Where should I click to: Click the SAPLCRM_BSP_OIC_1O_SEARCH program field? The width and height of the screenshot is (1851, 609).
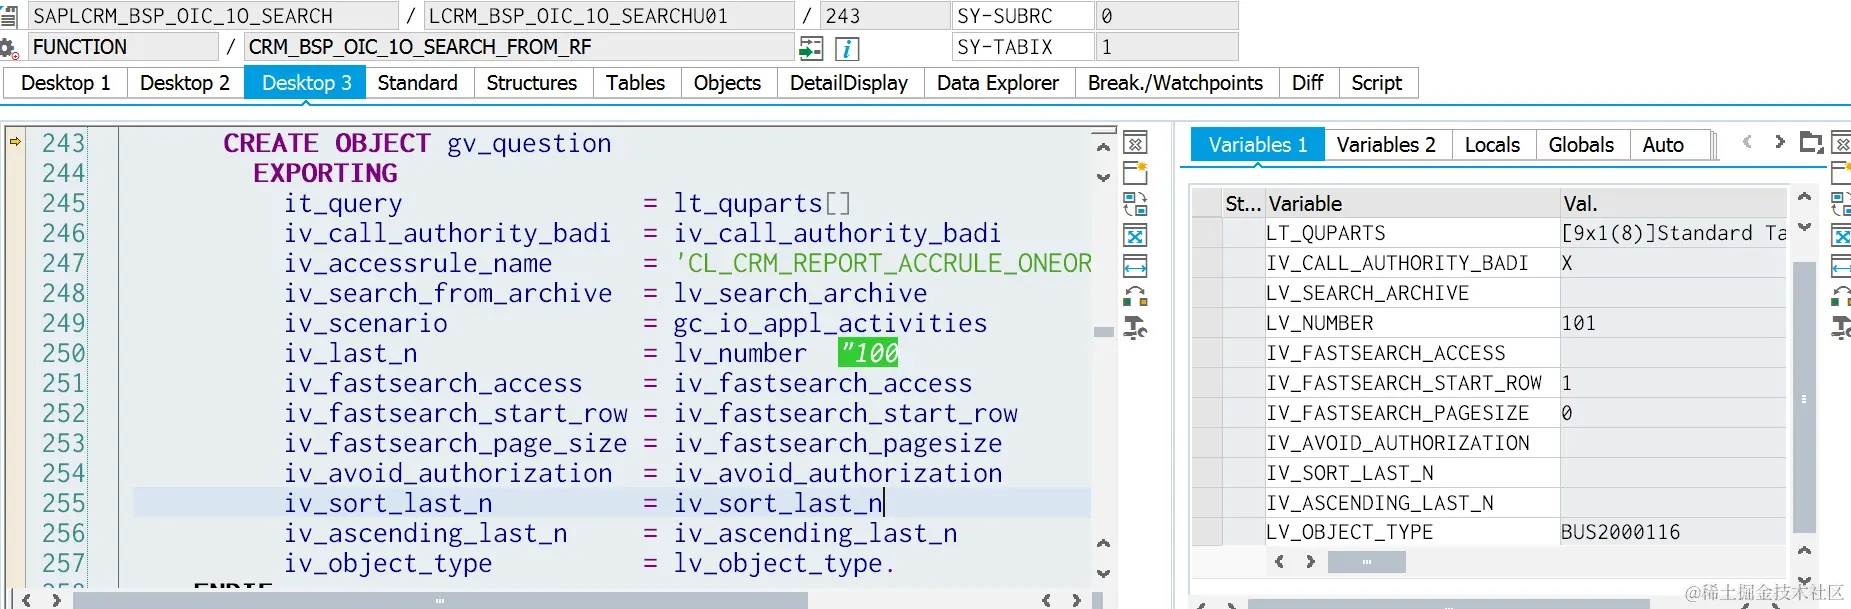[213, 16]
